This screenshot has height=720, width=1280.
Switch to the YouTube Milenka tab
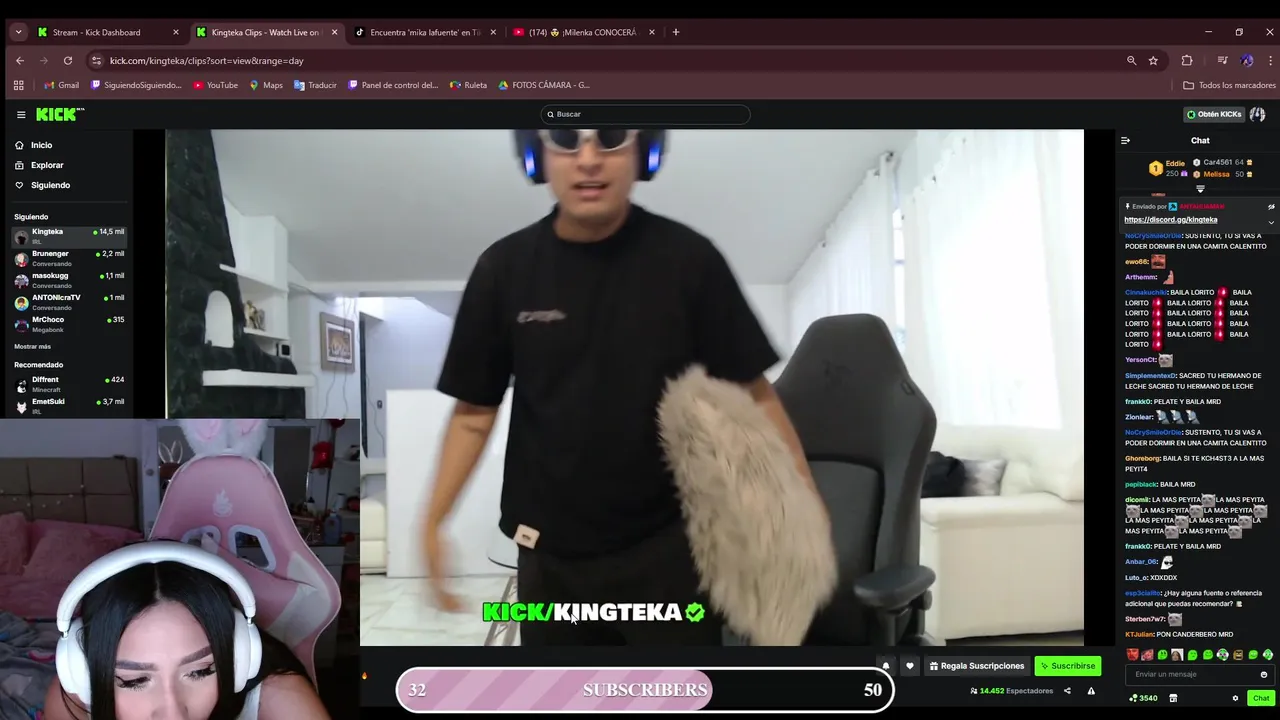click(x=585, y=32)
